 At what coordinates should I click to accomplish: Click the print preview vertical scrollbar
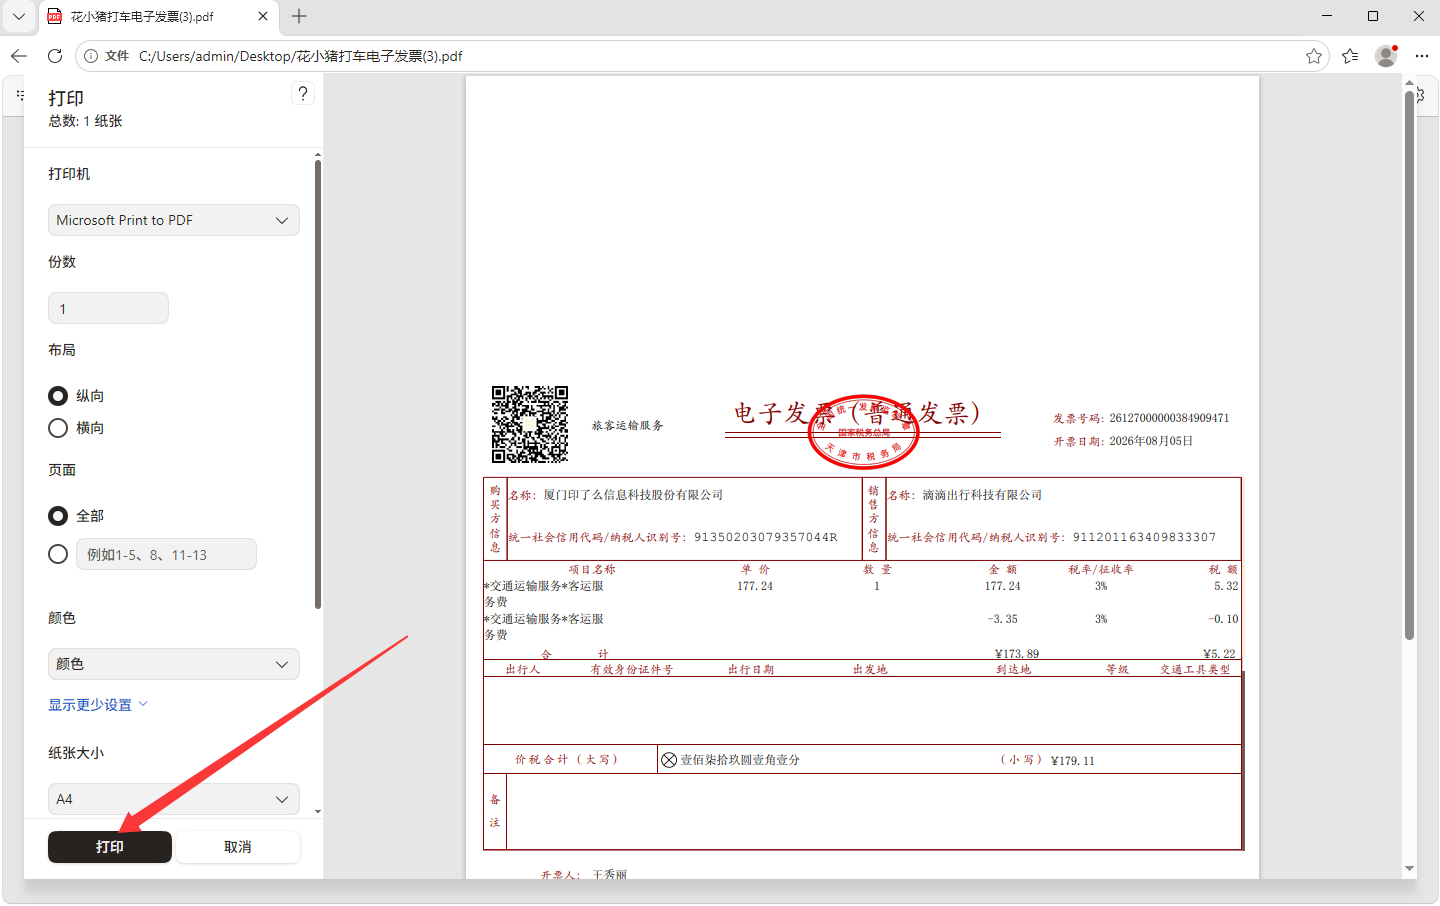coord(1409,365)
